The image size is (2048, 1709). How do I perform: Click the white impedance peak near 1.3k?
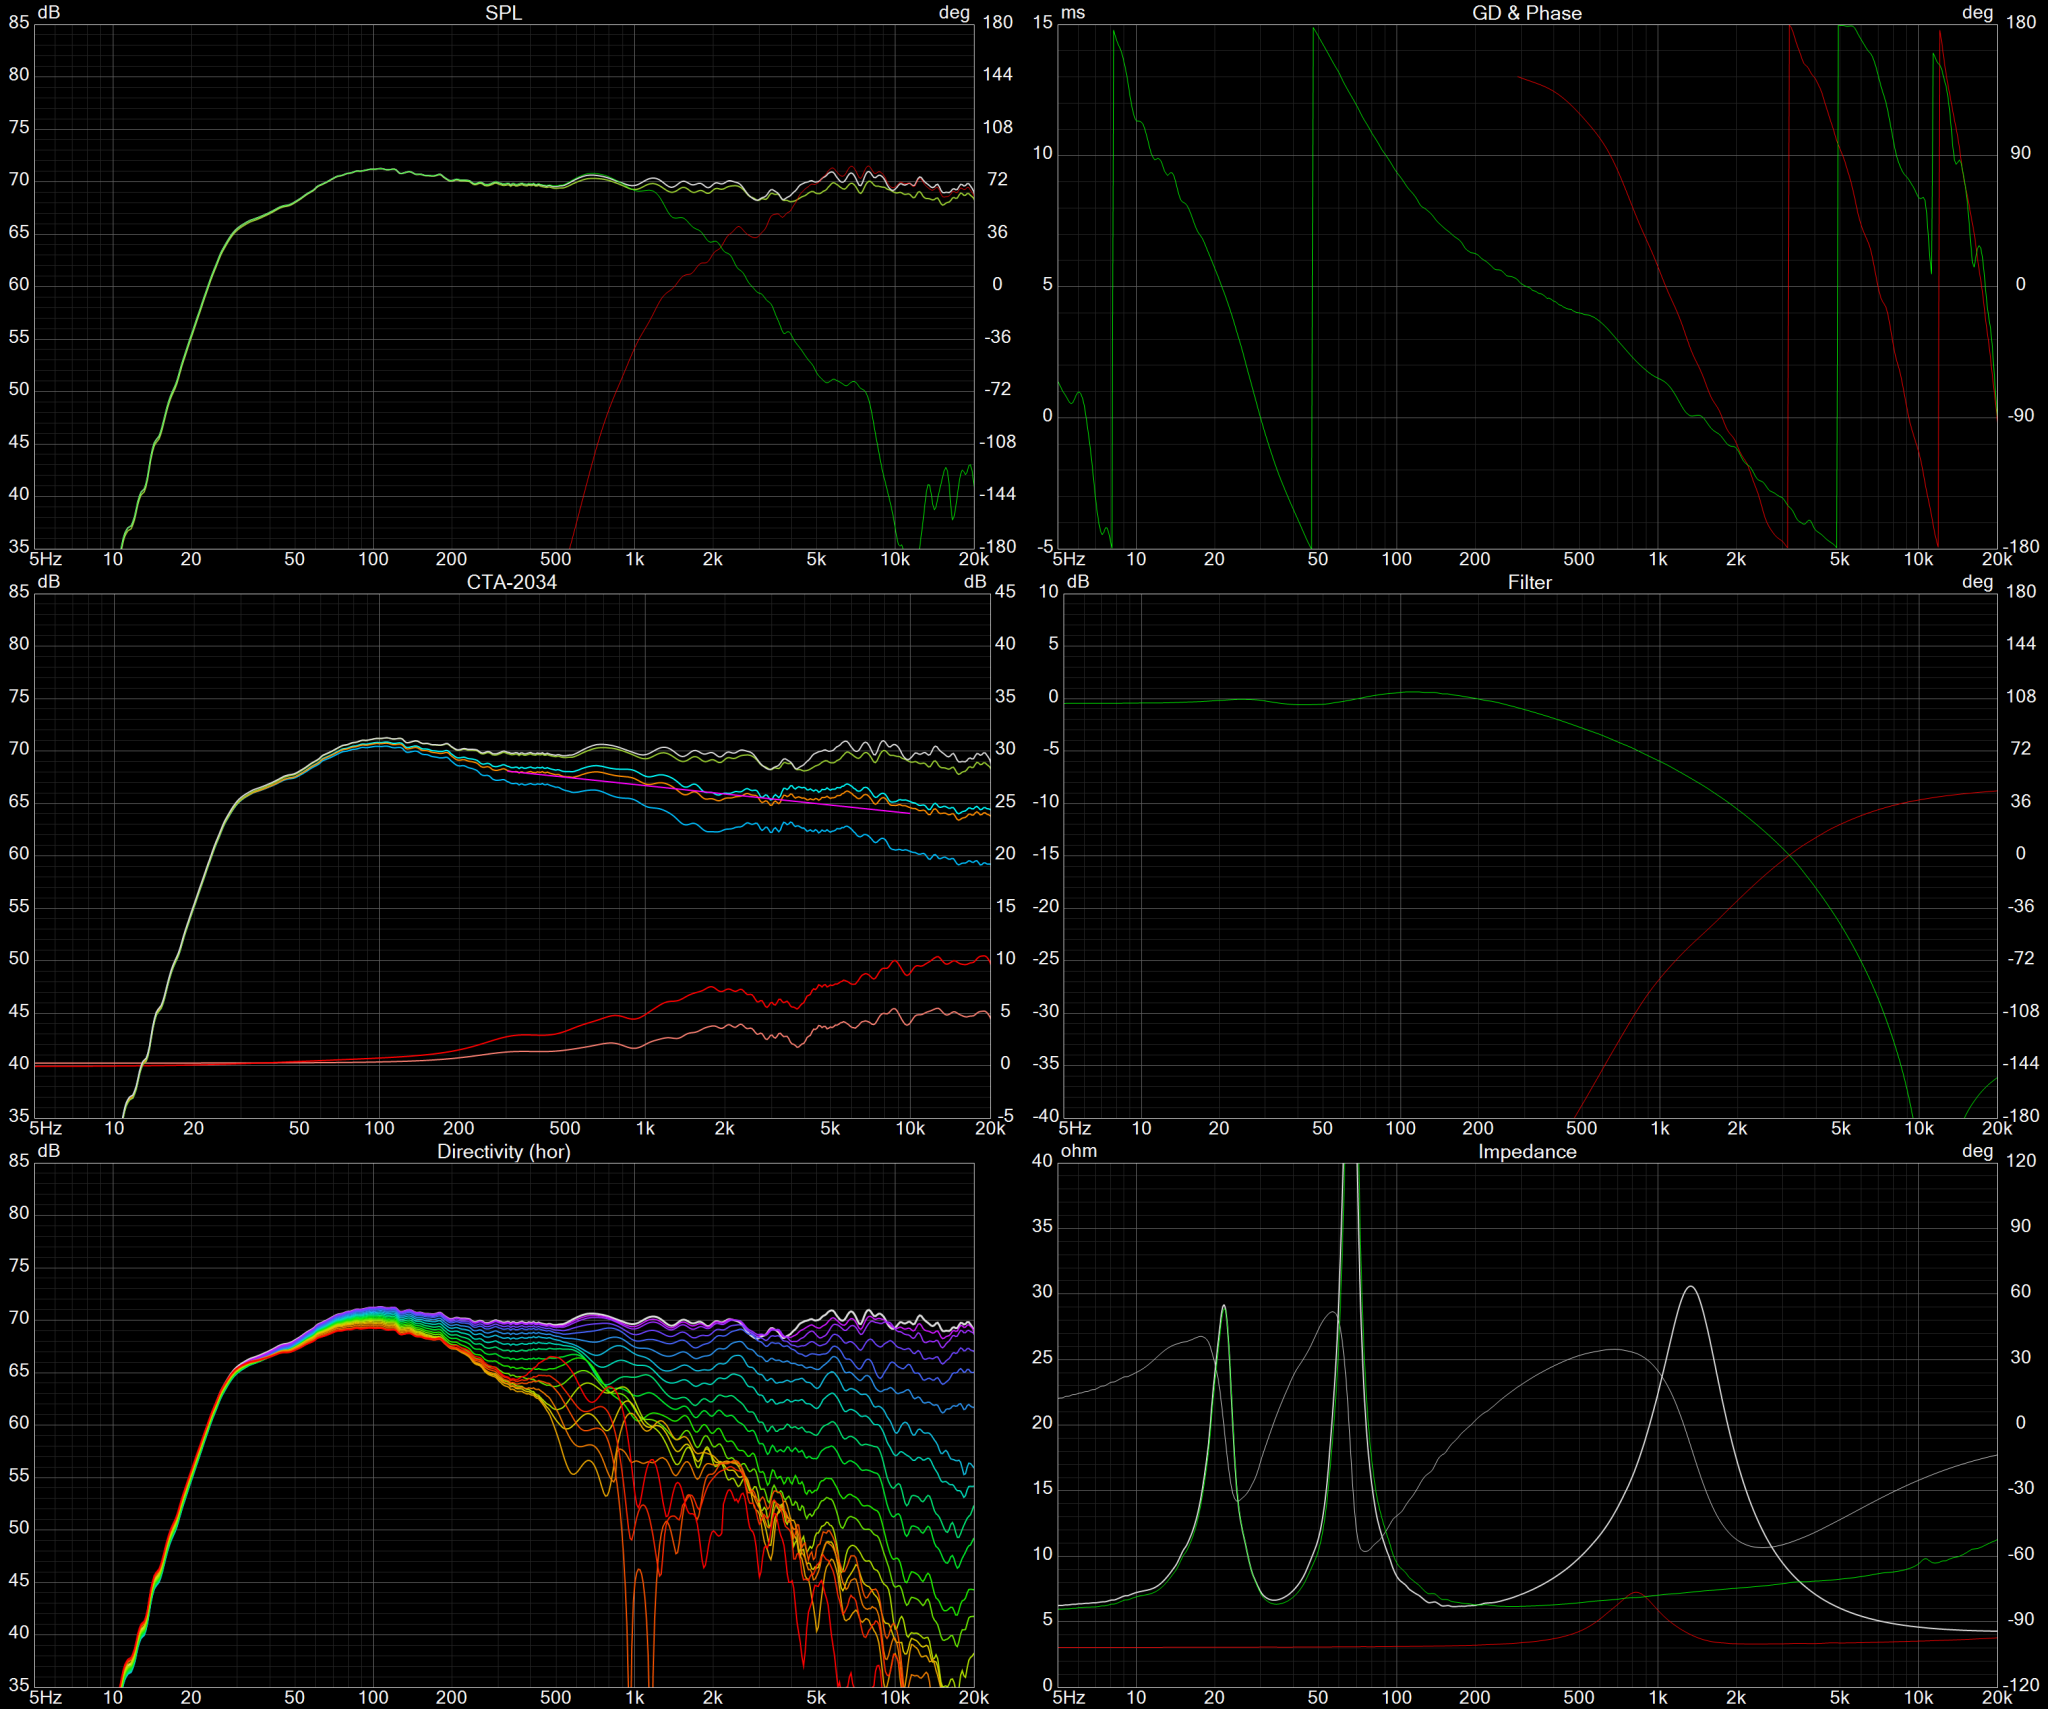[1690, 1287]
